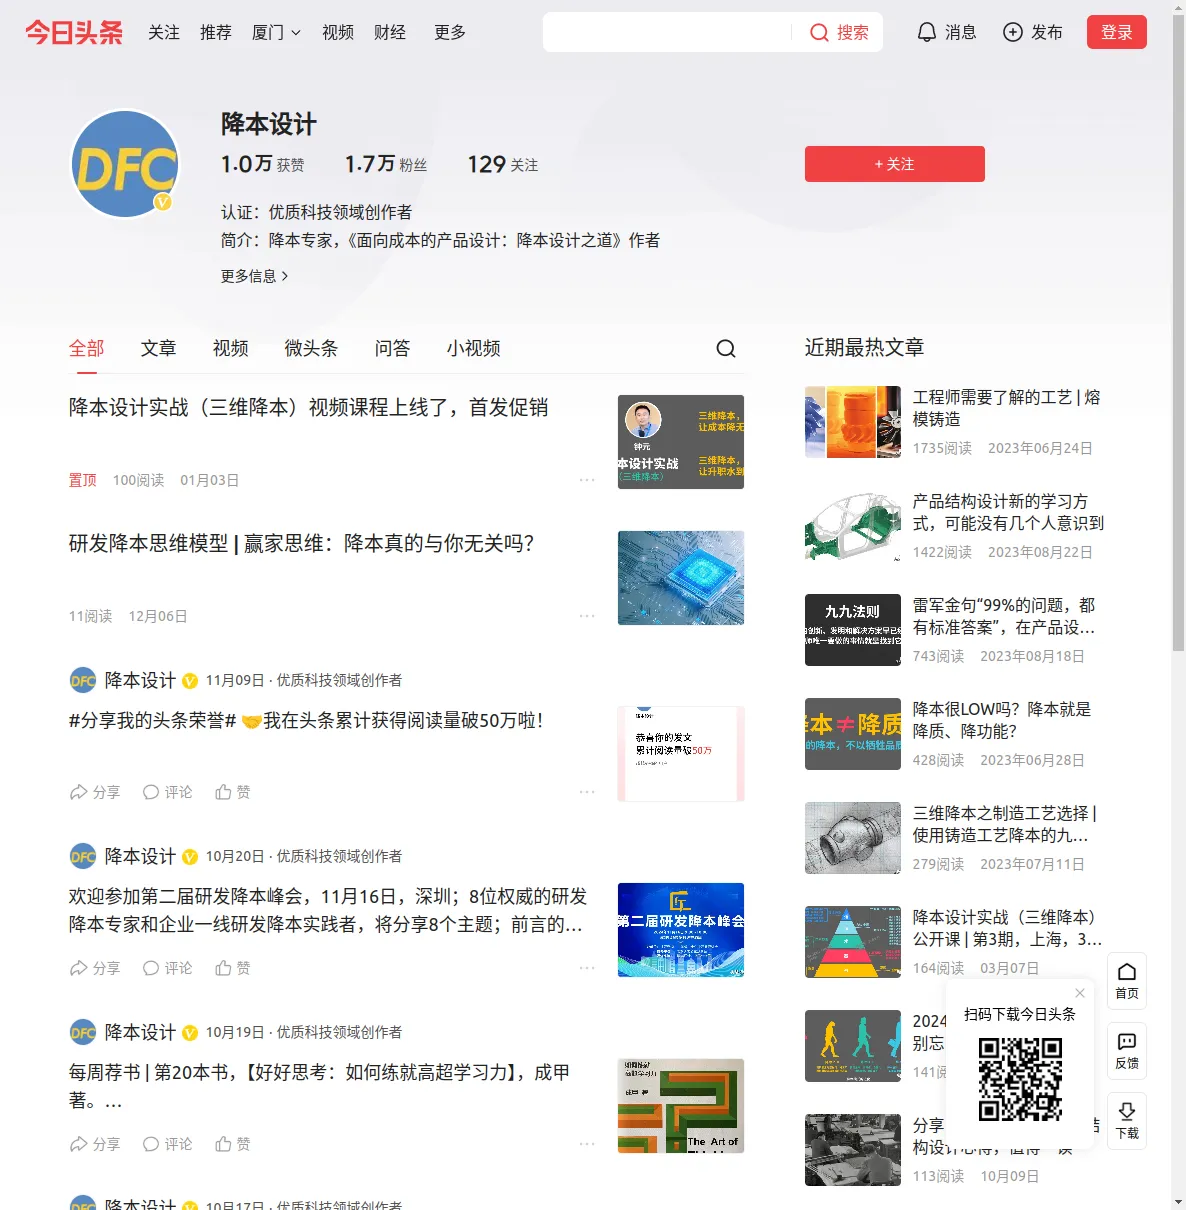Click the small author avatar on the 11月09日 post
The width and height of the screenshot is (1186, 1210).
83,680
